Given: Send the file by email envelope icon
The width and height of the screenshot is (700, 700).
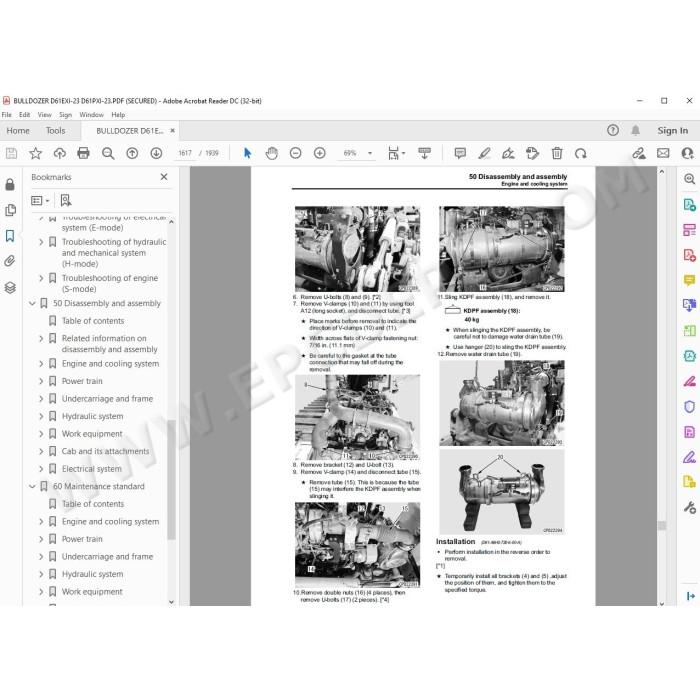Looking at the screenshot, I should 663,153.
